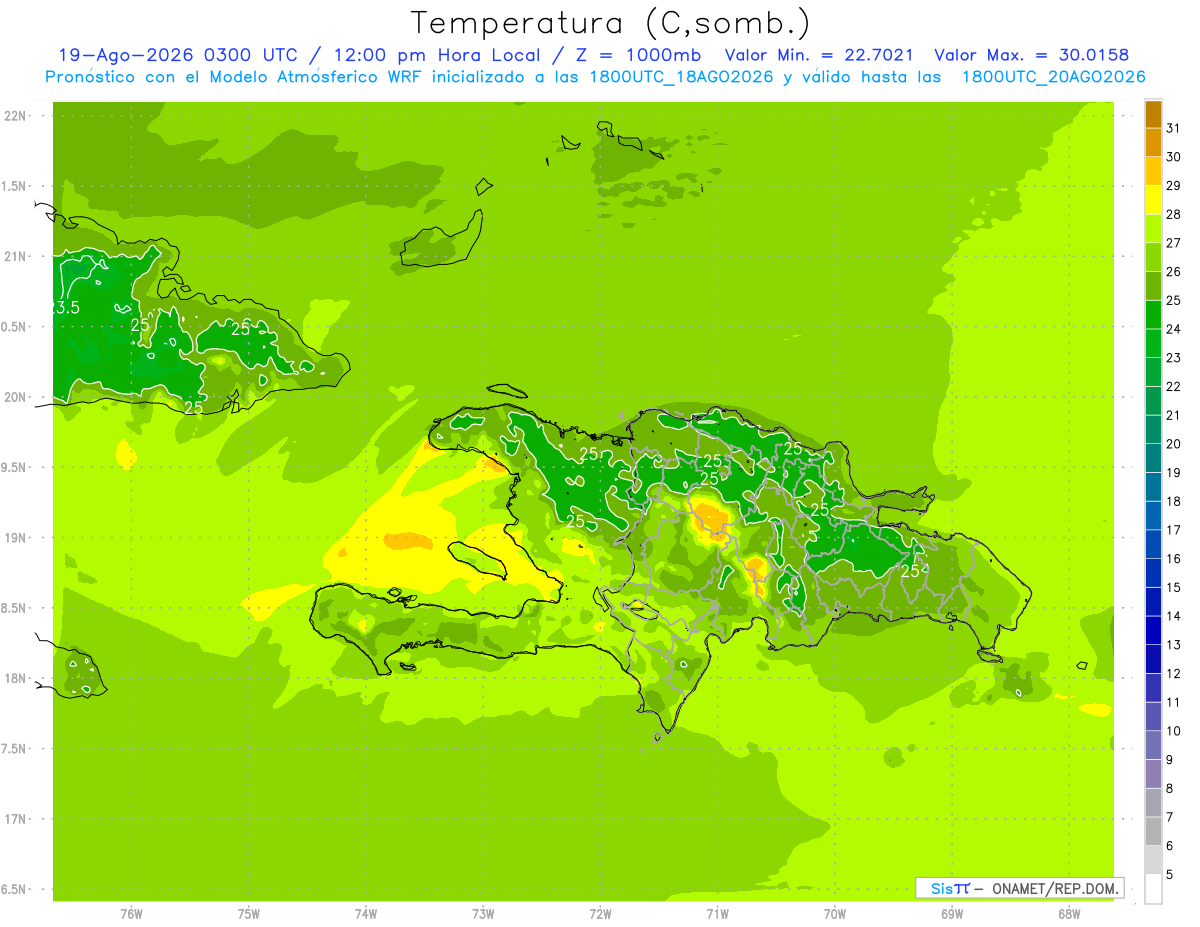The height and width of the screenshot is (927, 1200).
Task: Click the "19N" latitude axis label
Action: coord(15,537)
